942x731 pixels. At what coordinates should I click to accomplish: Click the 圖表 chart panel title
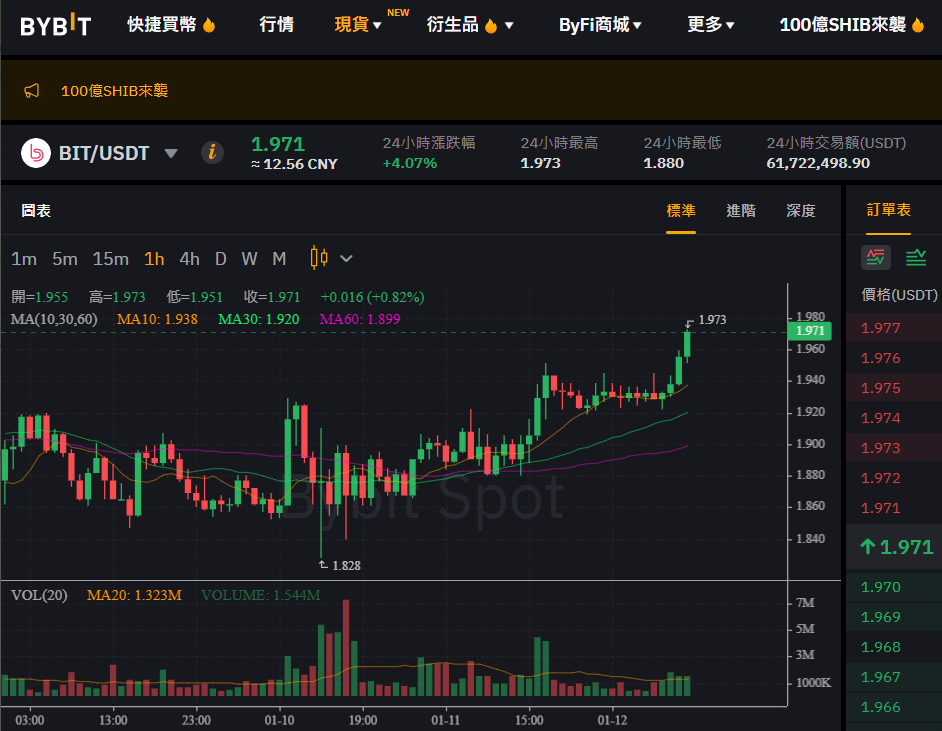[x=36, y=211]
